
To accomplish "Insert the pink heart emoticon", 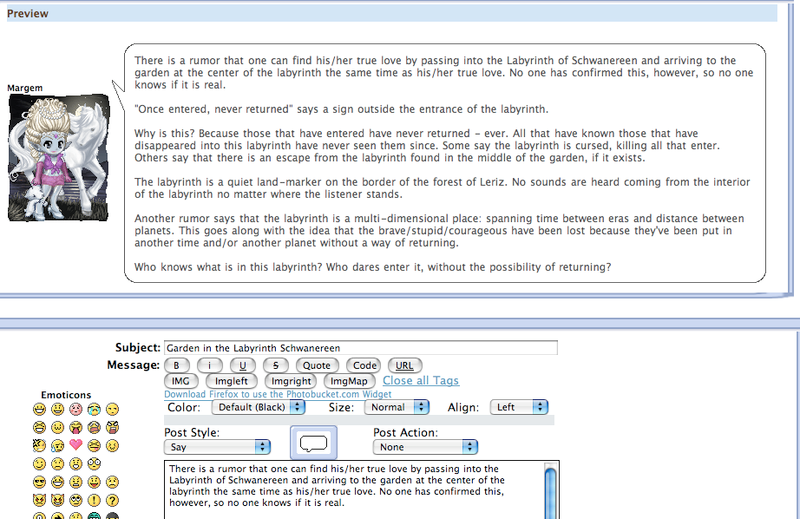I will pos(76,444).
